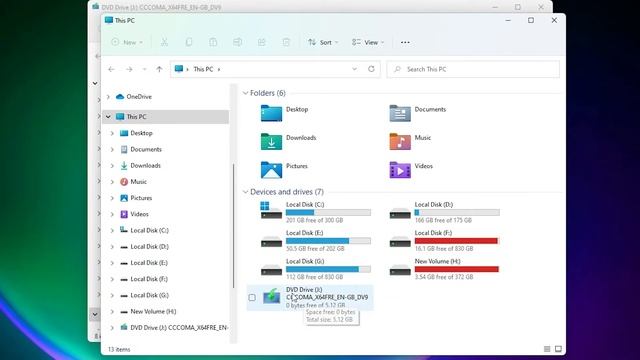
Task: Select the Local Disk (E:) drive icon
Action: (271, 242)
